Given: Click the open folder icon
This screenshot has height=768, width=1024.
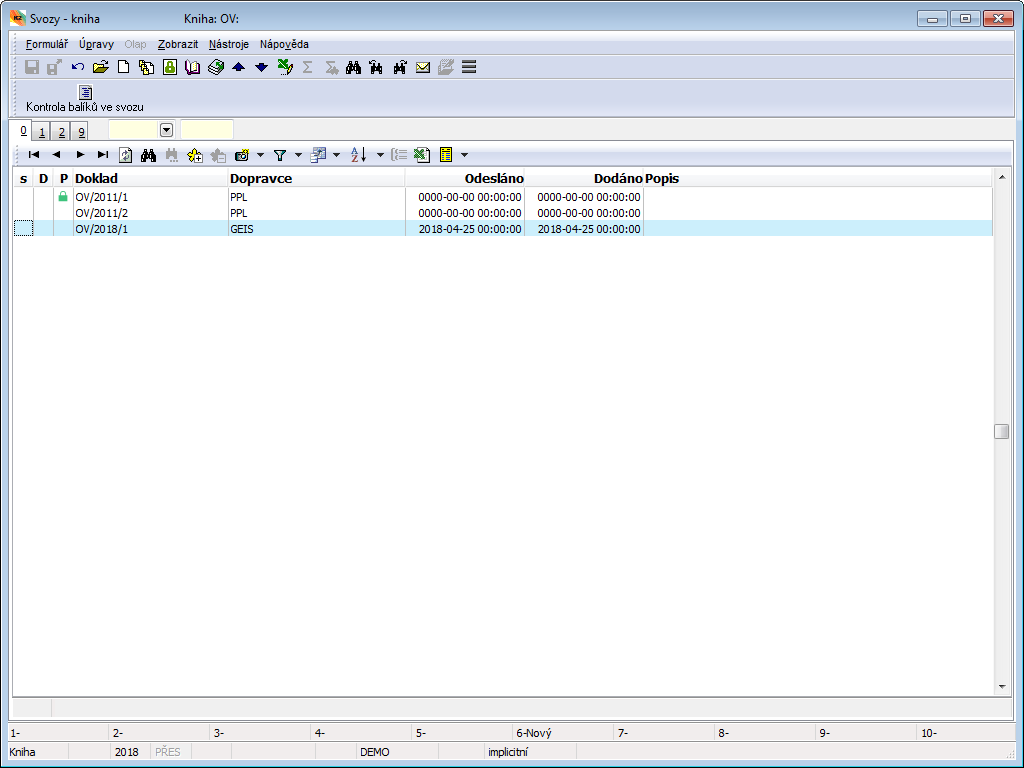Looking at the screenshot, I should point(100,67).
